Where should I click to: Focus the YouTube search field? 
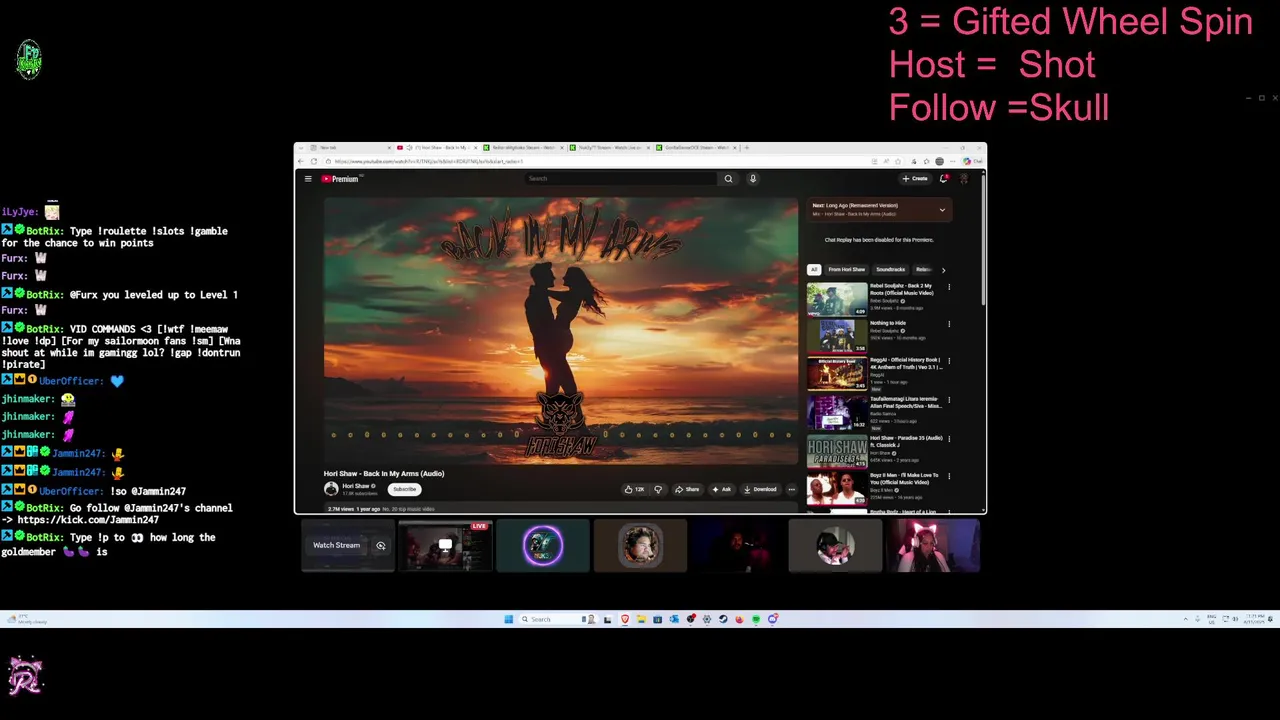621,179
